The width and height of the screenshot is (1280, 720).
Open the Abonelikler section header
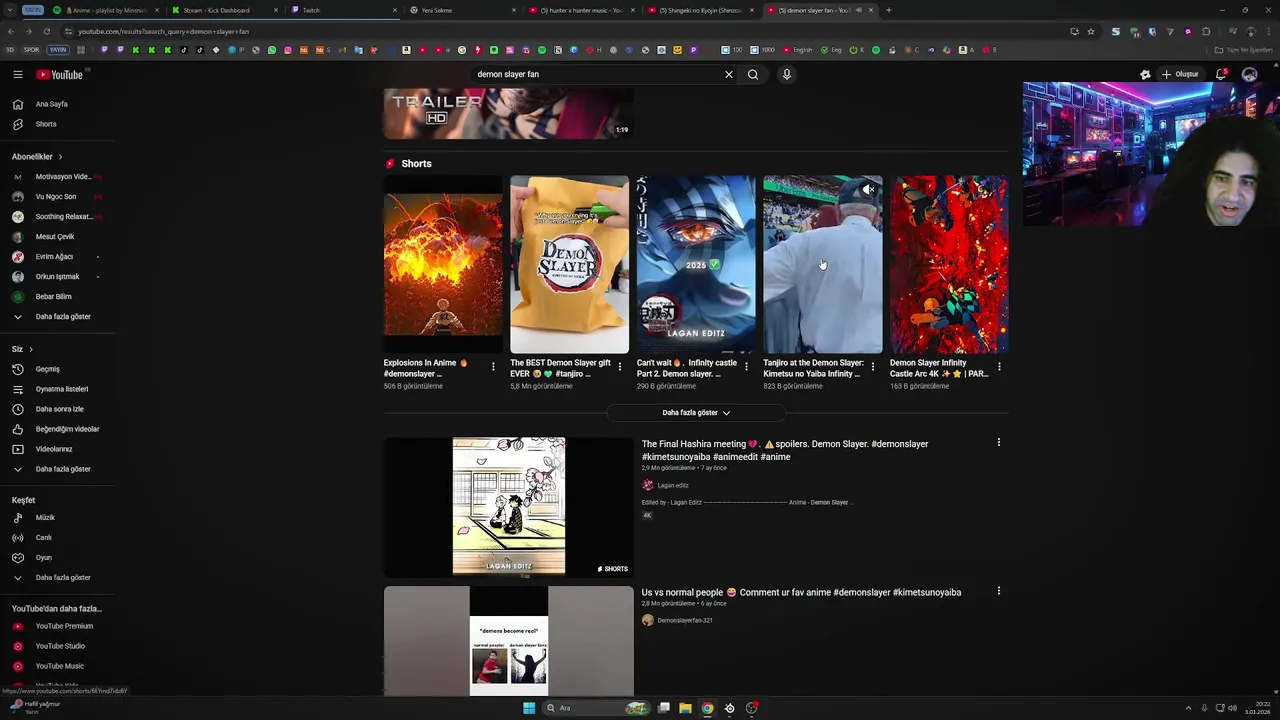[x=37, y=157]
